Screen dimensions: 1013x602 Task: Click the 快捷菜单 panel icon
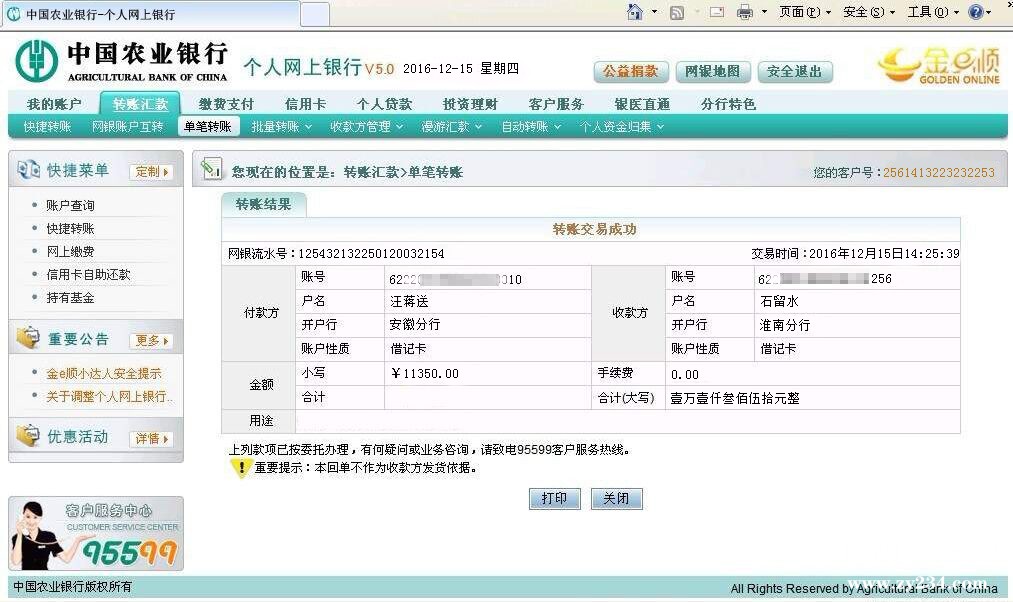click(28, 170)
